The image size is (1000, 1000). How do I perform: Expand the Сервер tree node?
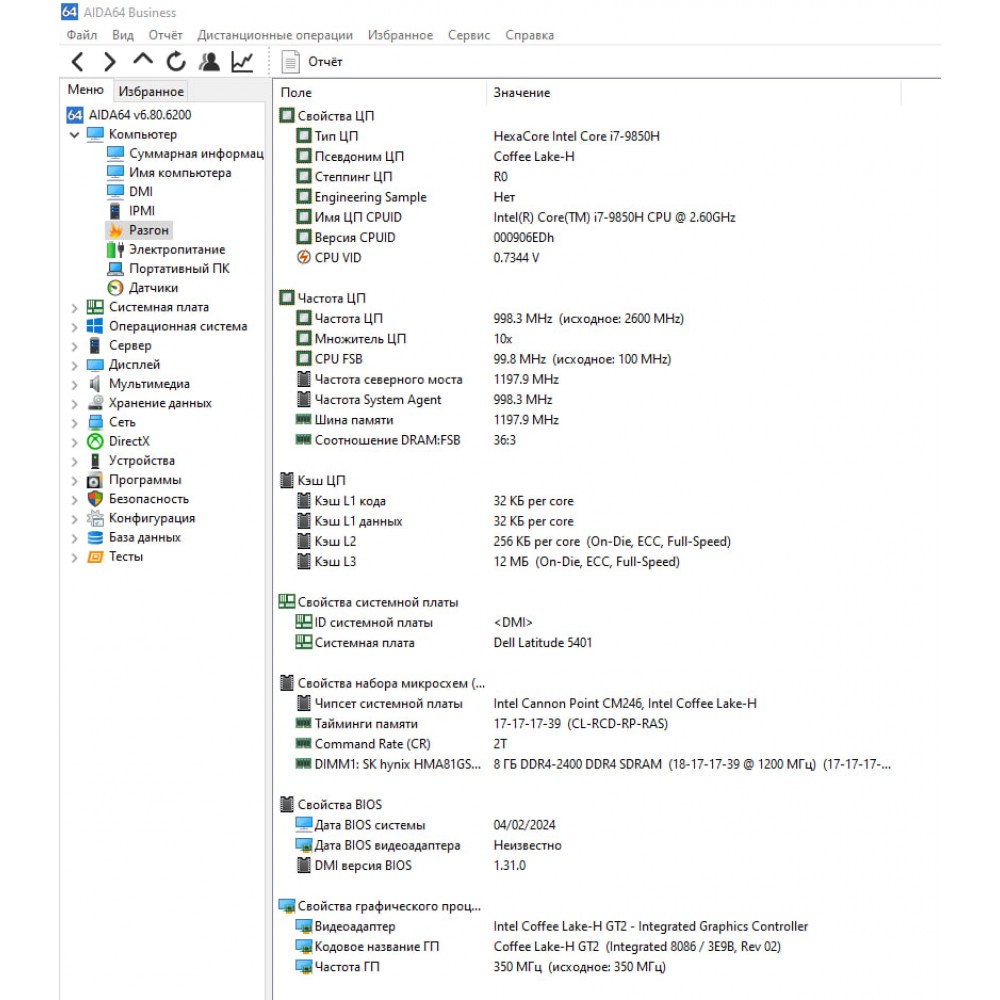pos(74,346)
